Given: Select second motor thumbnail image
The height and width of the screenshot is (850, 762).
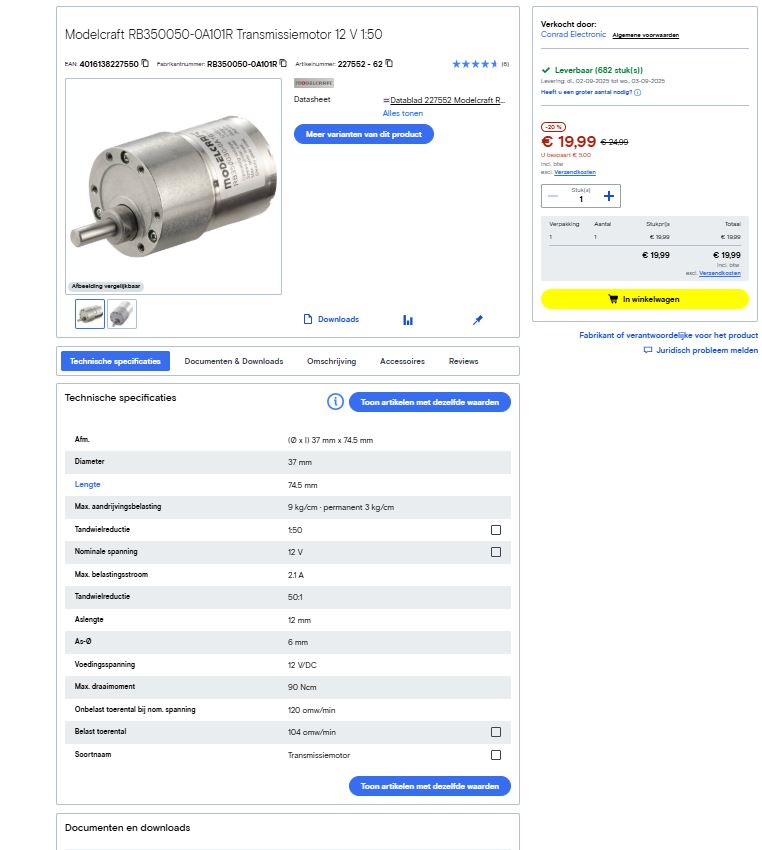Looking at the screenshot, I should 122,314.
